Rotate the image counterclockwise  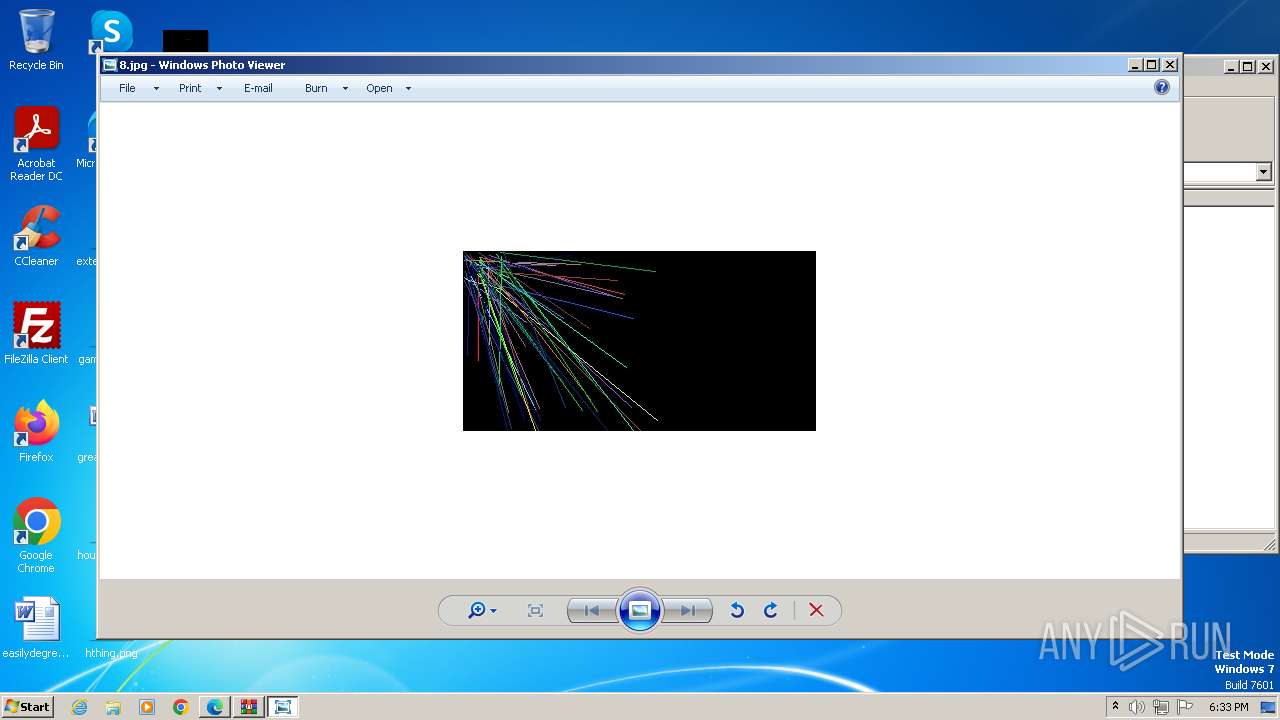click(737, 610)
